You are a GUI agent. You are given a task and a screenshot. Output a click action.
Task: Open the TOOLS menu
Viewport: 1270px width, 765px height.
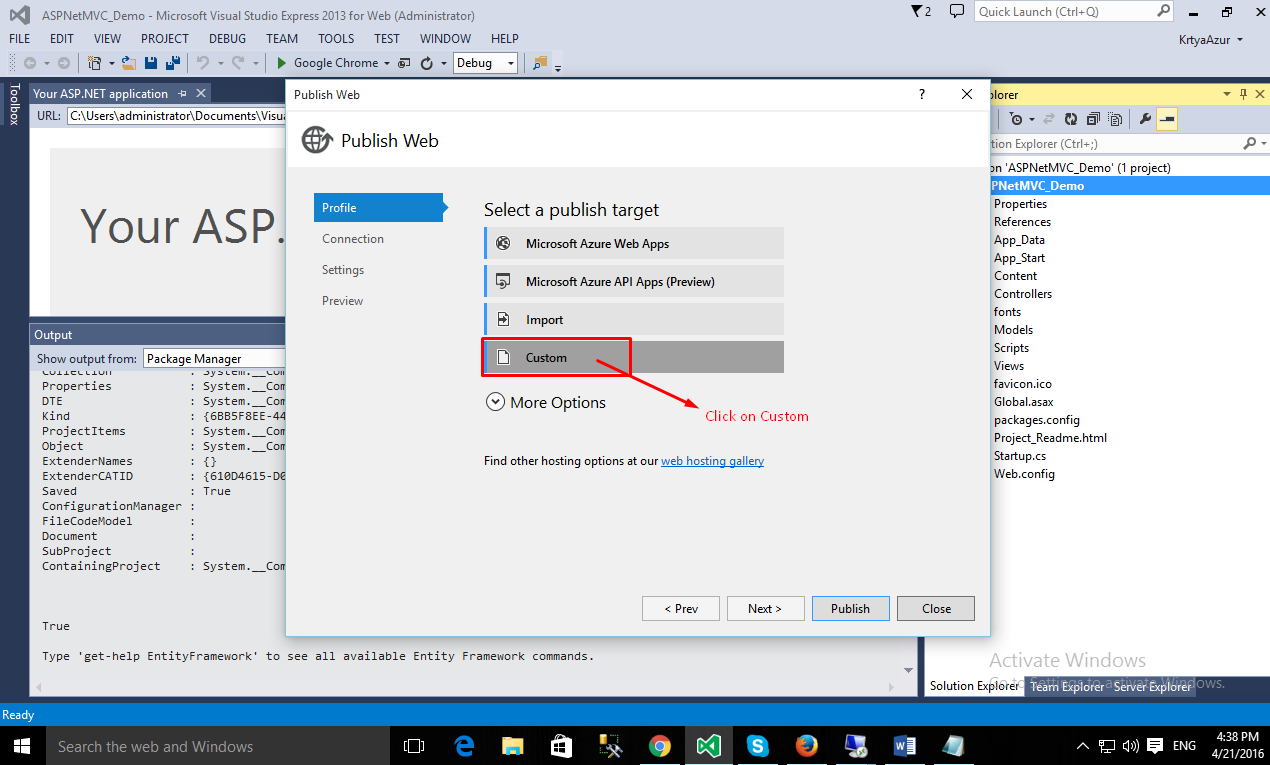(x=336, y=39)
